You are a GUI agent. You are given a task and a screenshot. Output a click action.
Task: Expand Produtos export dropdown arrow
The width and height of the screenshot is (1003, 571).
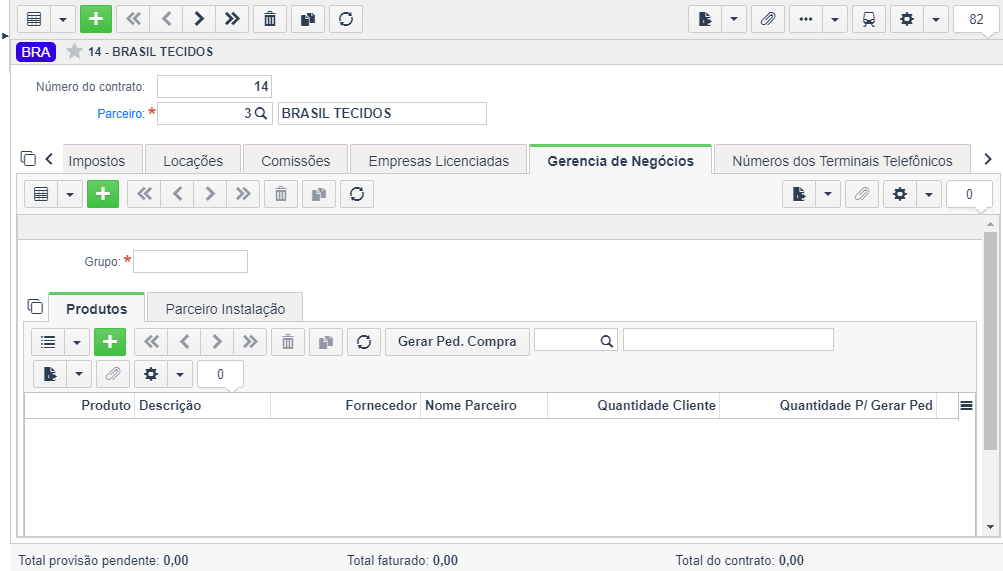(79, 374)
